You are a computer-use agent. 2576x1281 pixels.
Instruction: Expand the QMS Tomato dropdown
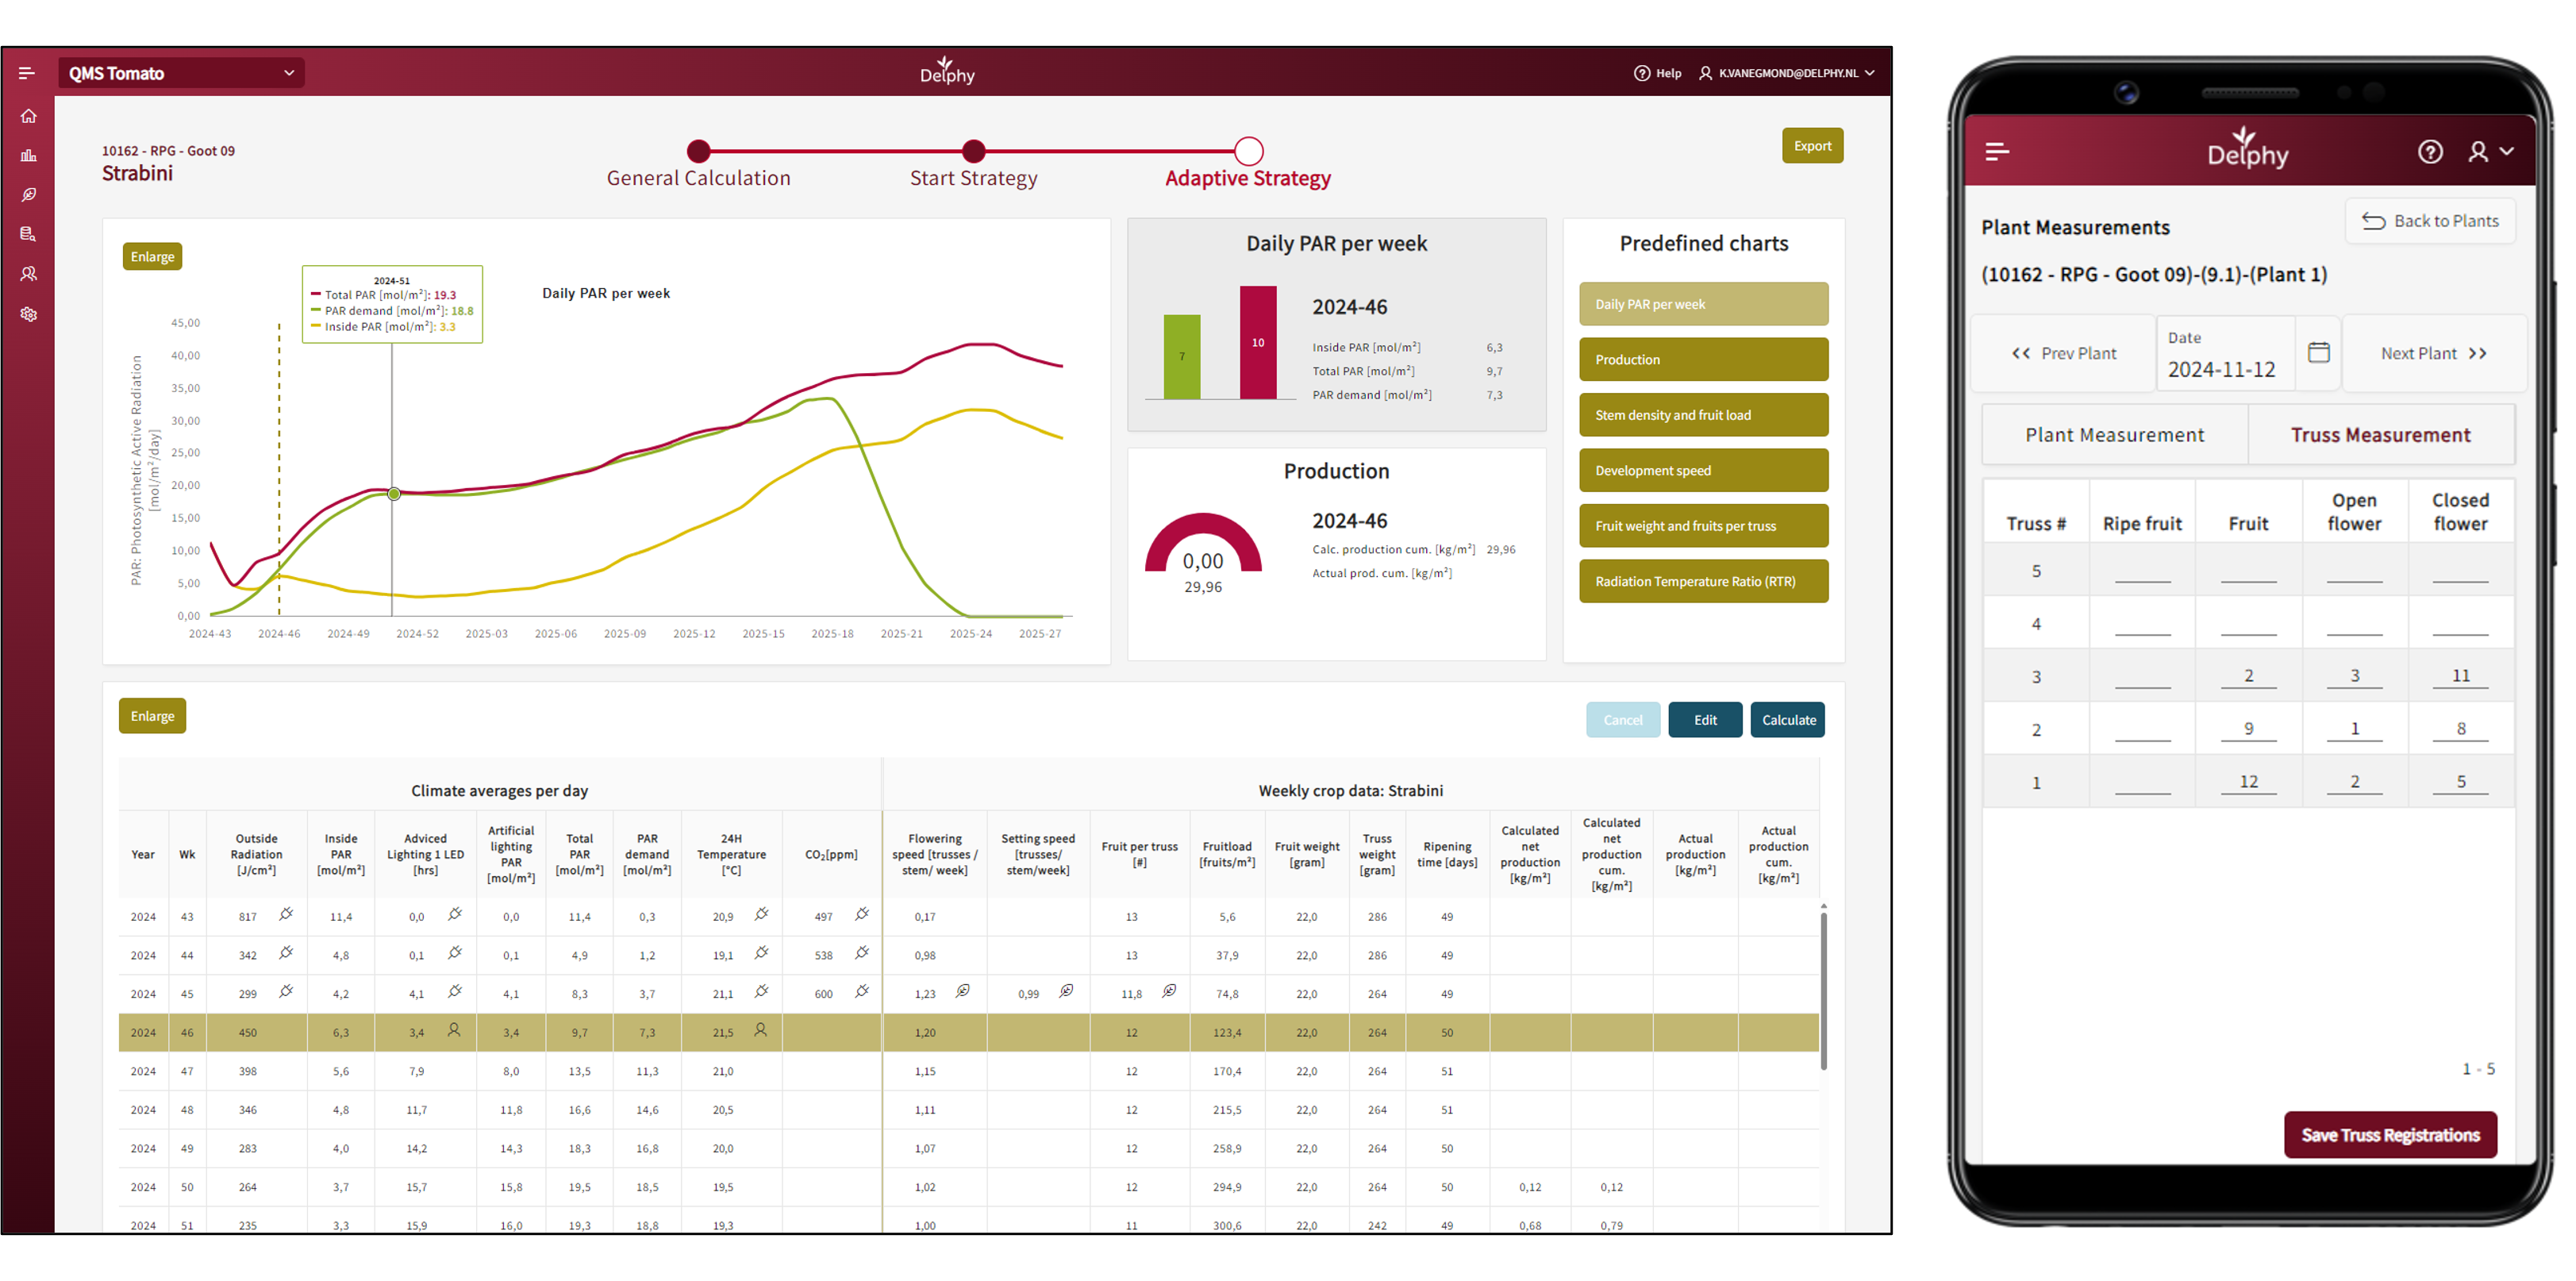pyautogui.click(x=181, y=73)
